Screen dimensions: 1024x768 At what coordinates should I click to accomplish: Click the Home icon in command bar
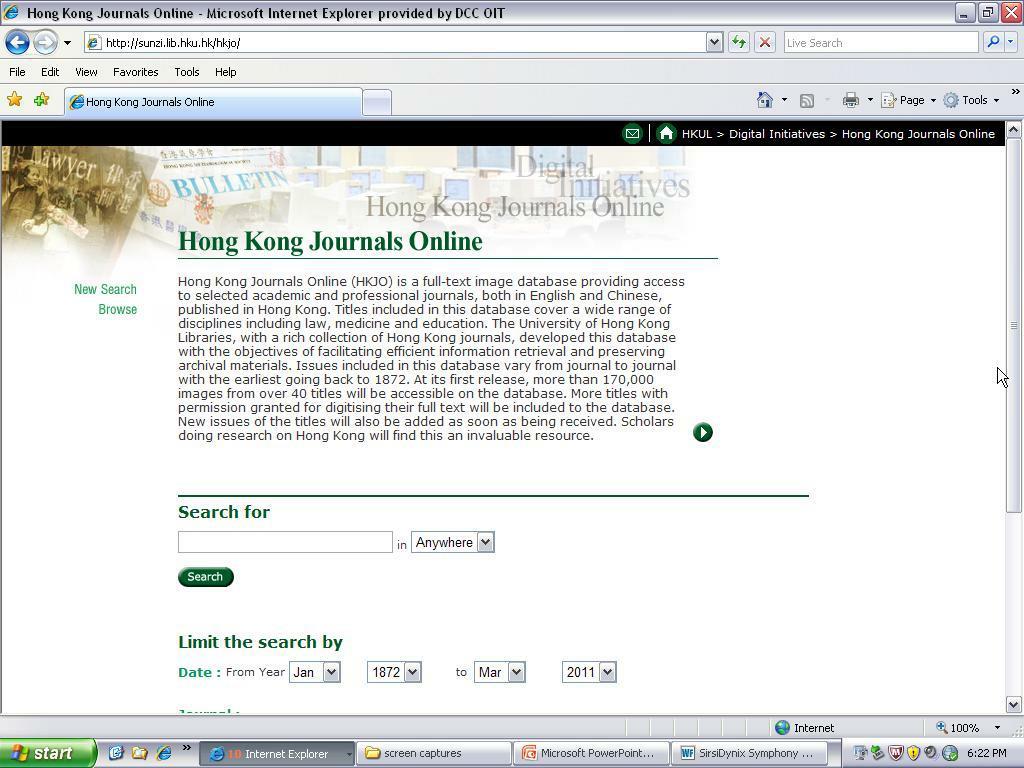[x=764, y=100]
